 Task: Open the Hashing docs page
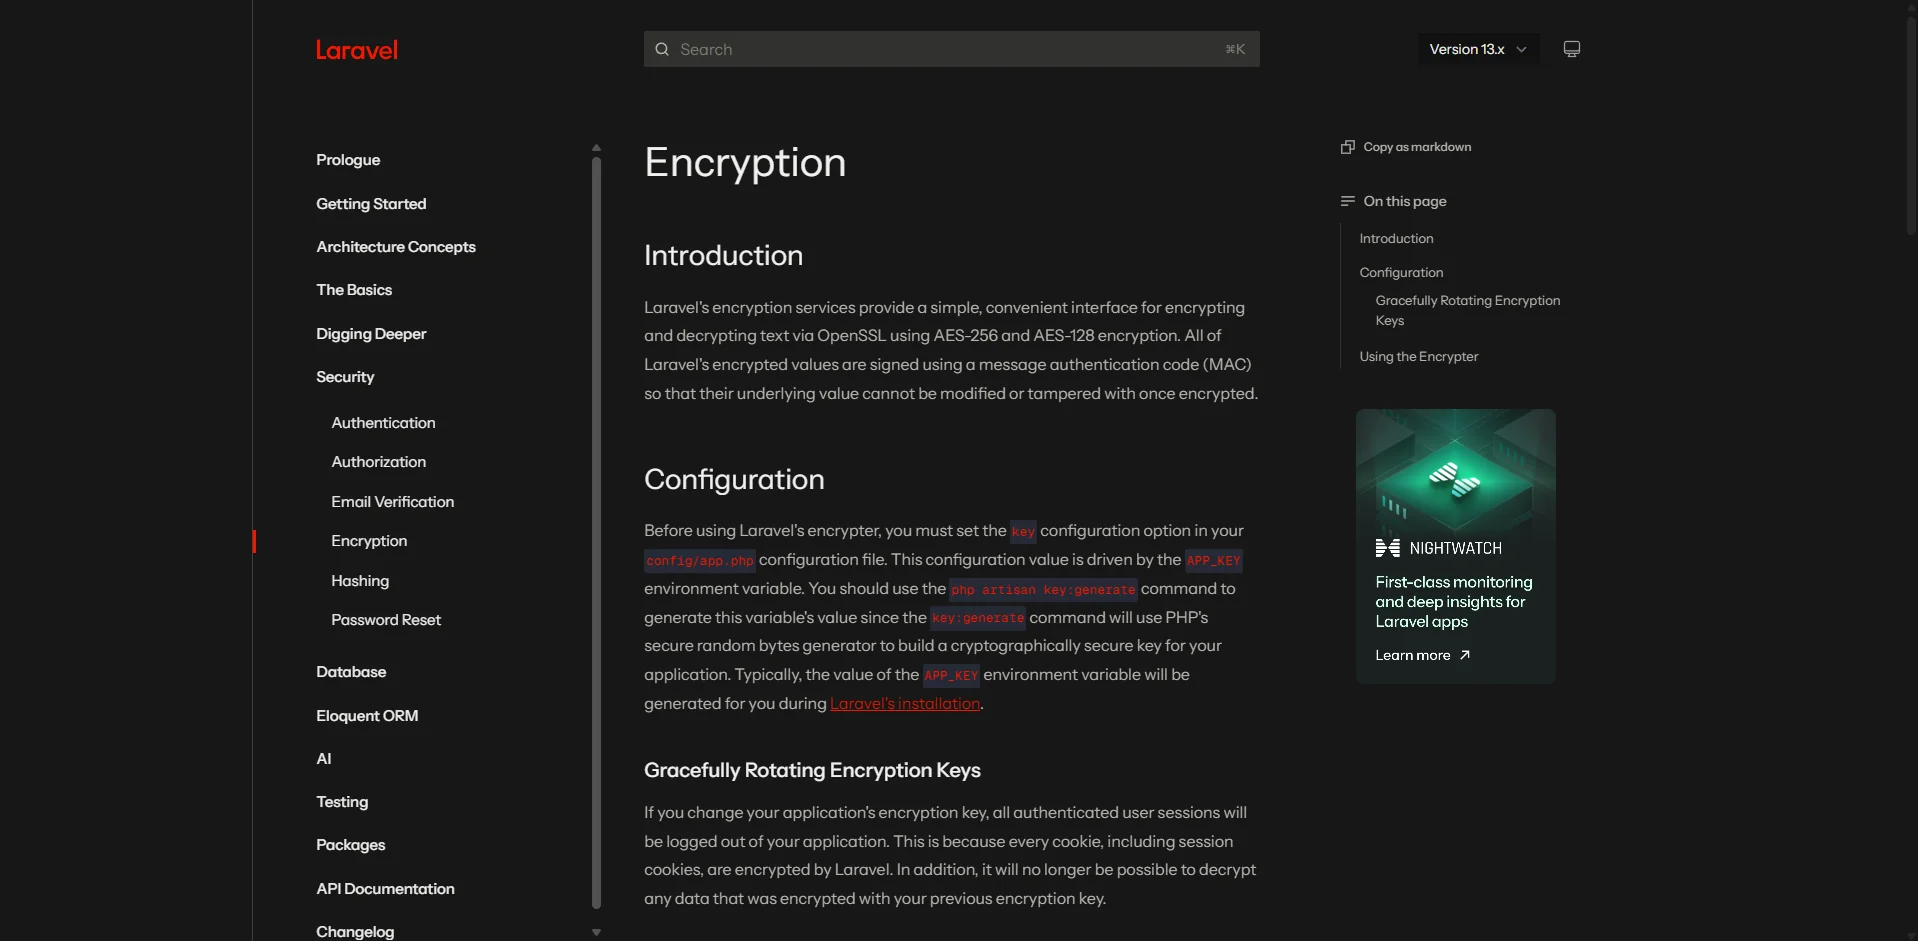pos(360,581)
